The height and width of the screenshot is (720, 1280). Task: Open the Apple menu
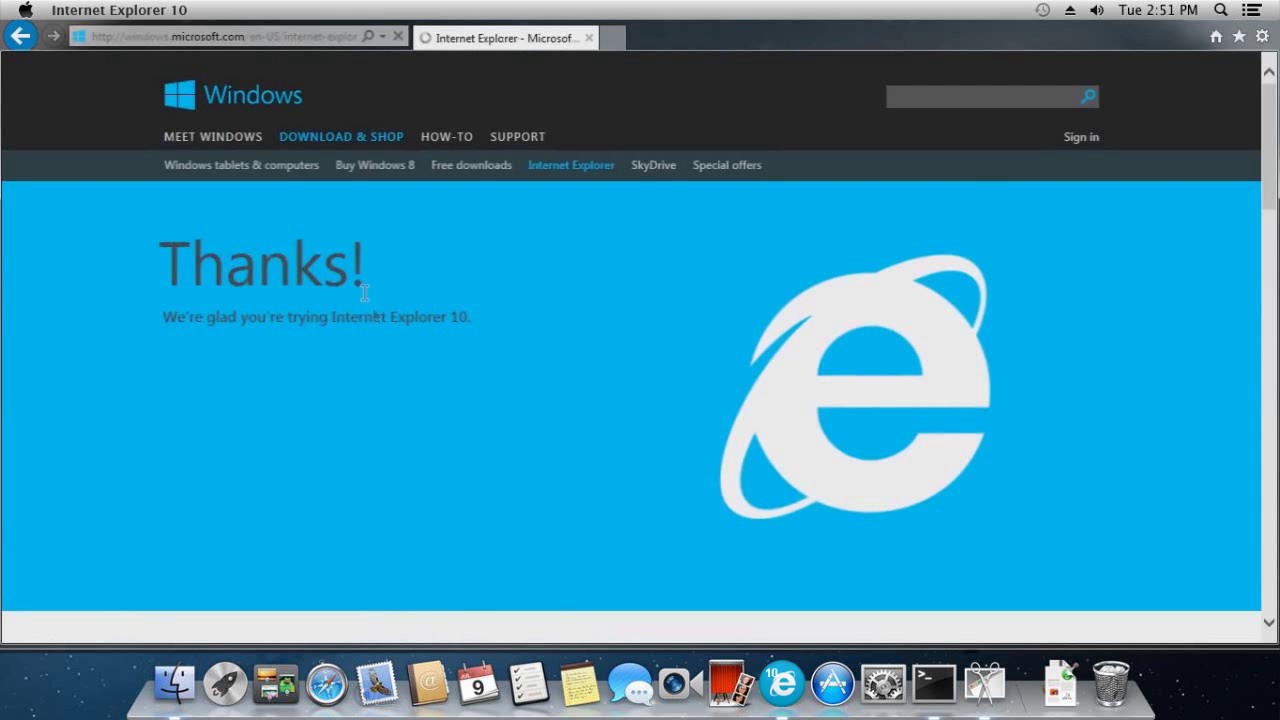pos(25,10)
